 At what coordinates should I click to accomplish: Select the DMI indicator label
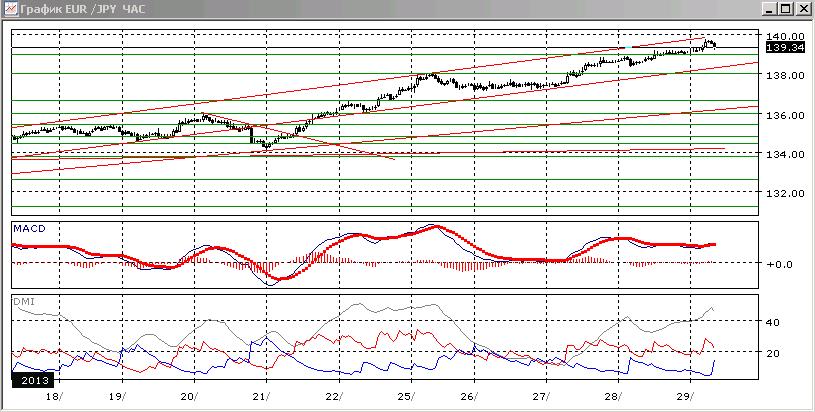(21, 301)
